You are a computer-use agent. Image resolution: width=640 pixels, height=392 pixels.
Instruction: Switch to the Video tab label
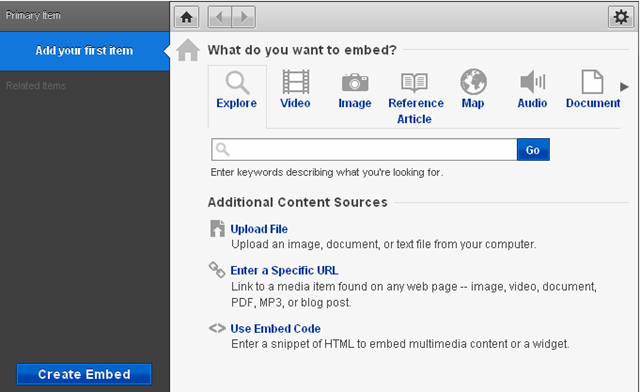tap(295, 103)
